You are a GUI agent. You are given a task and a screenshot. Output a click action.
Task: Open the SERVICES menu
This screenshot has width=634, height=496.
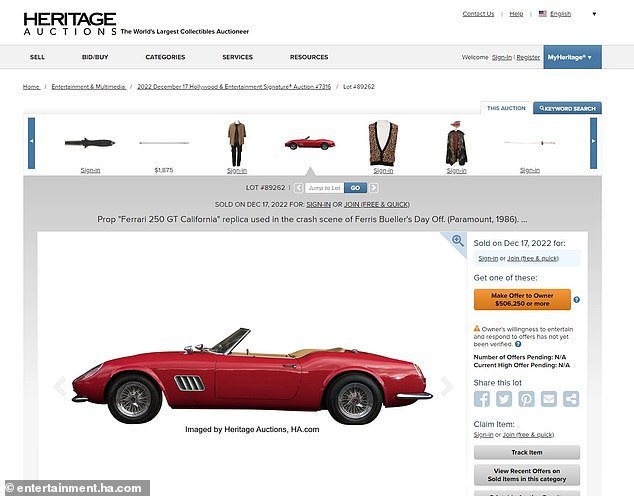pos(237,57)
